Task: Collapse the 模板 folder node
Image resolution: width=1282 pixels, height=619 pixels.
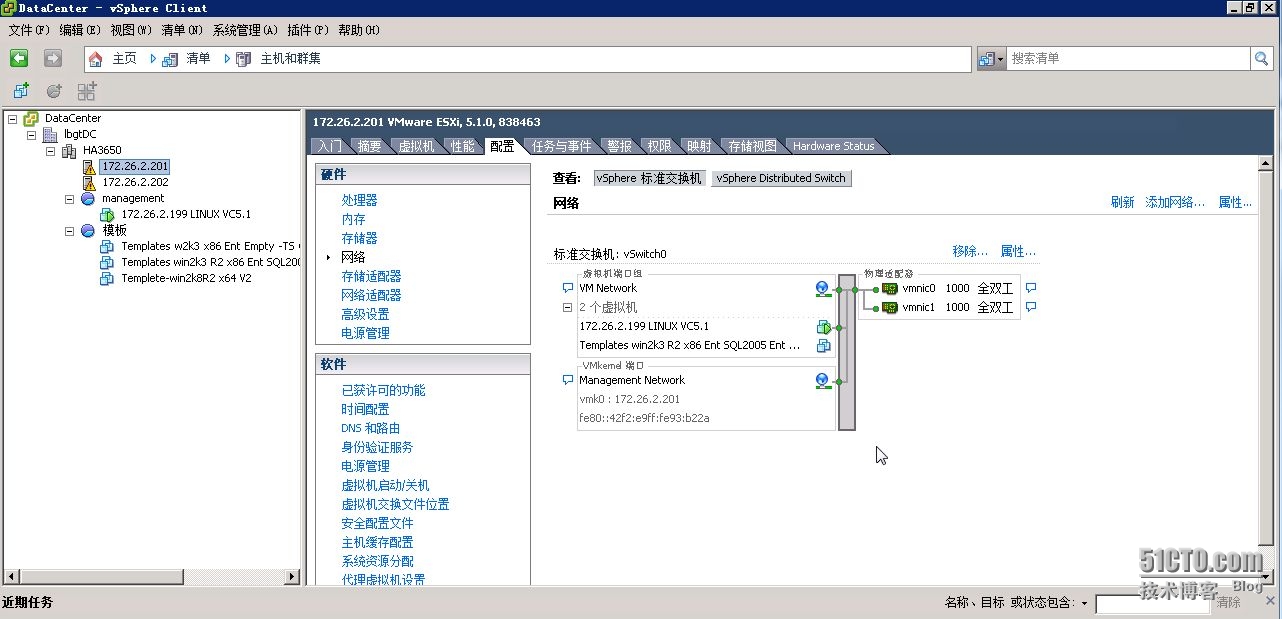Action: [x=69, y=231]
